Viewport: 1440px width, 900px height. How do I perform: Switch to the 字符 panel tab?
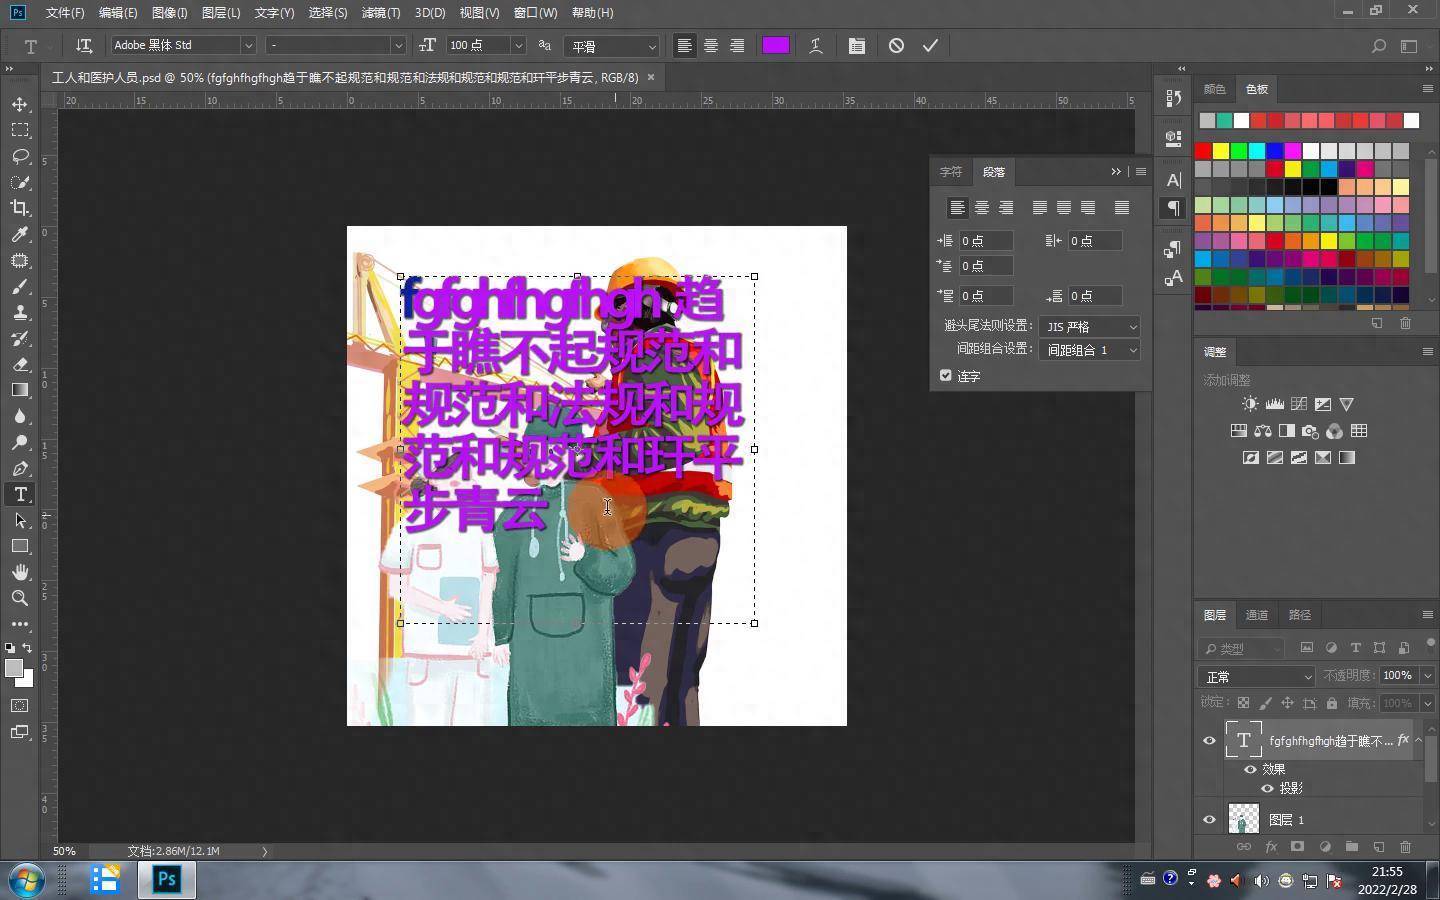(950, 172)
